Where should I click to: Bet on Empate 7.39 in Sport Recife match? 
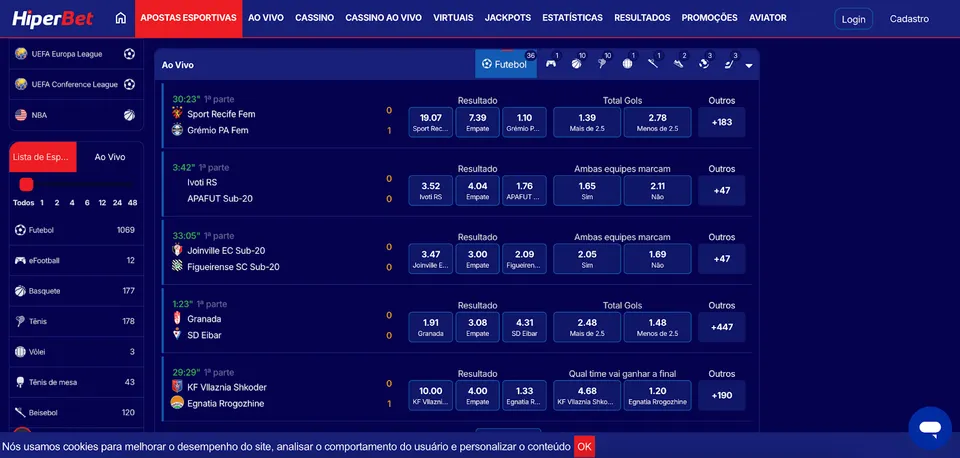478,122
